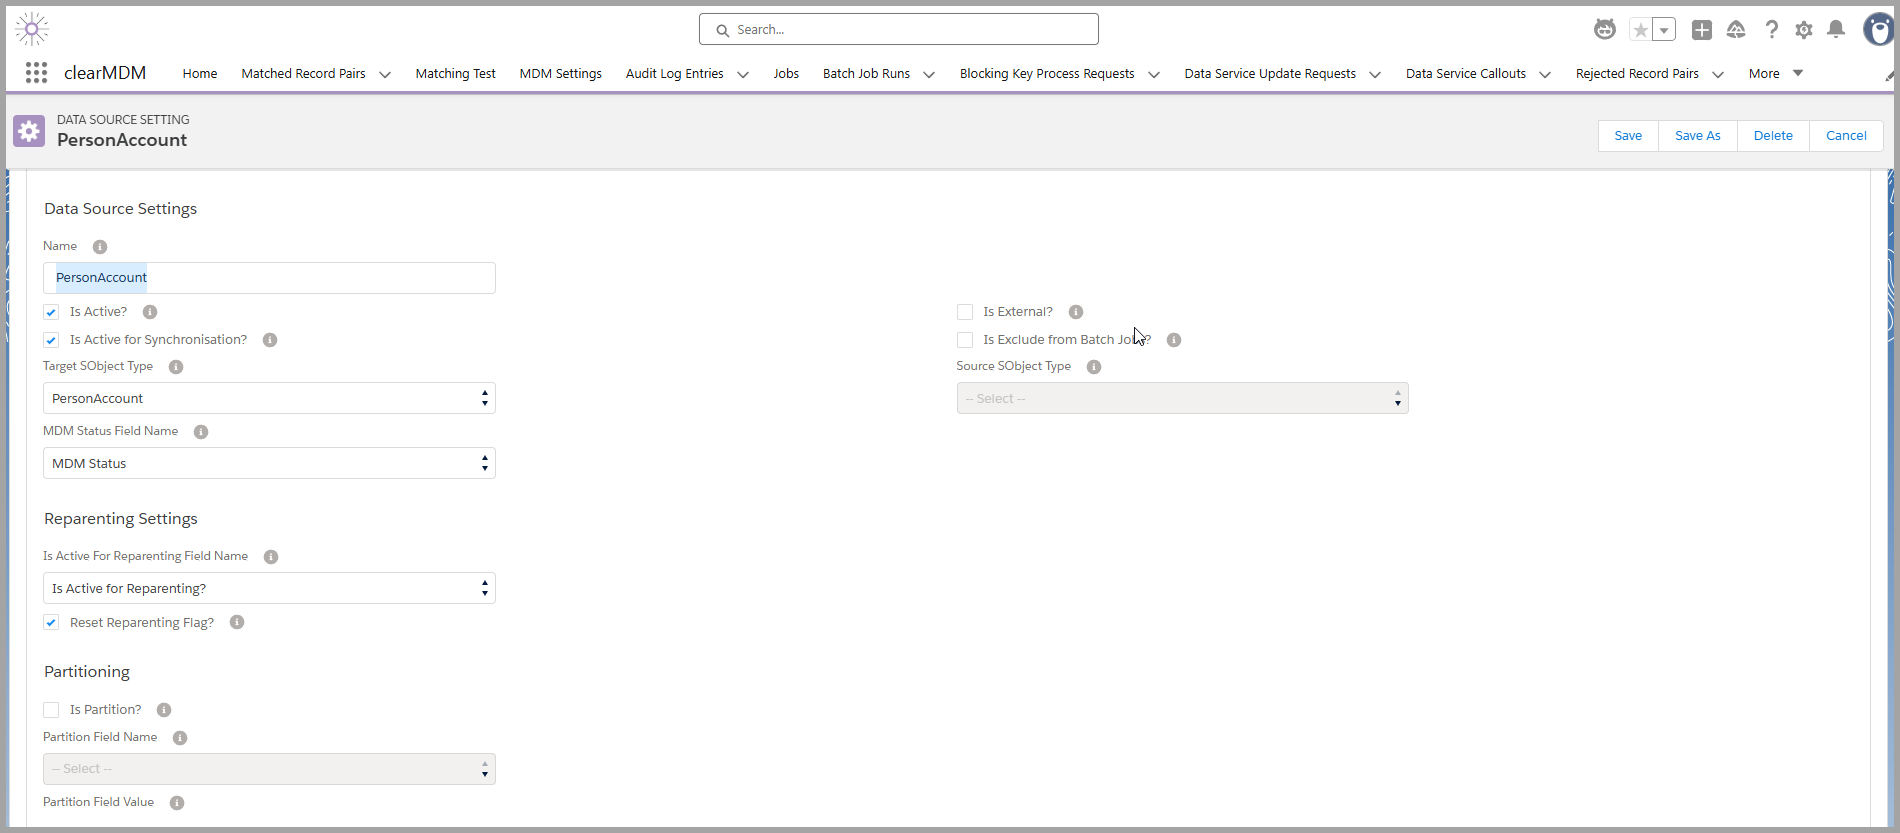Open Global Actions plus icon
This screenshot has height=833, width=1900.
(x=1701, y=30)
